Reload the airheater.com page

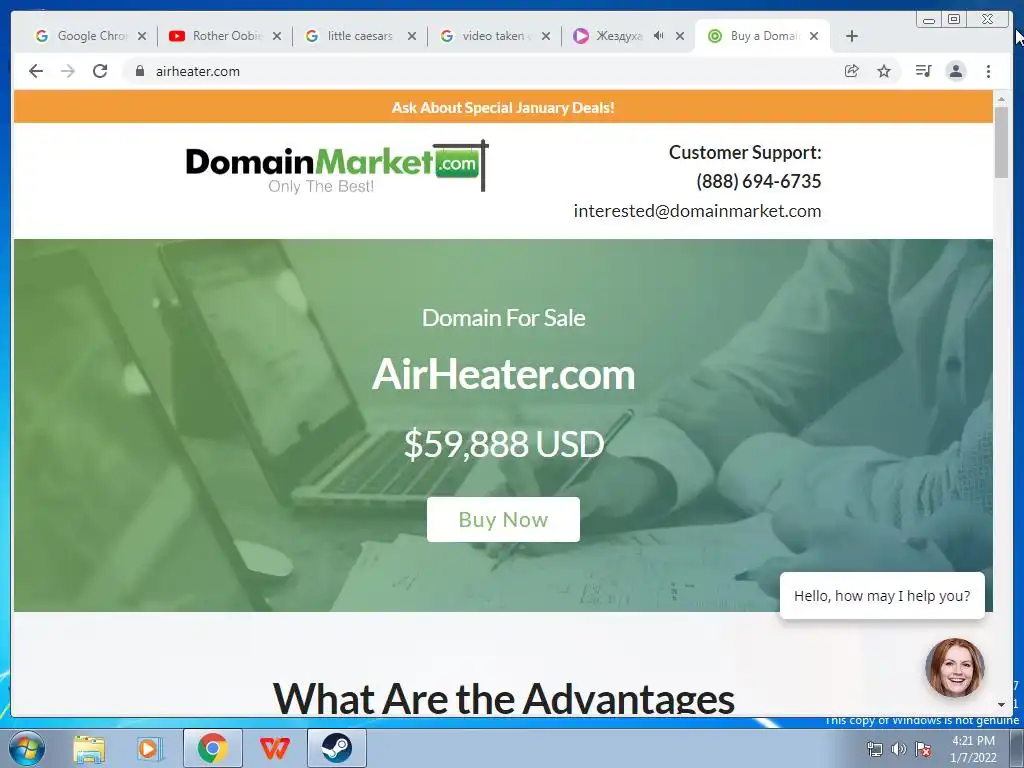[x=100, y=71]
